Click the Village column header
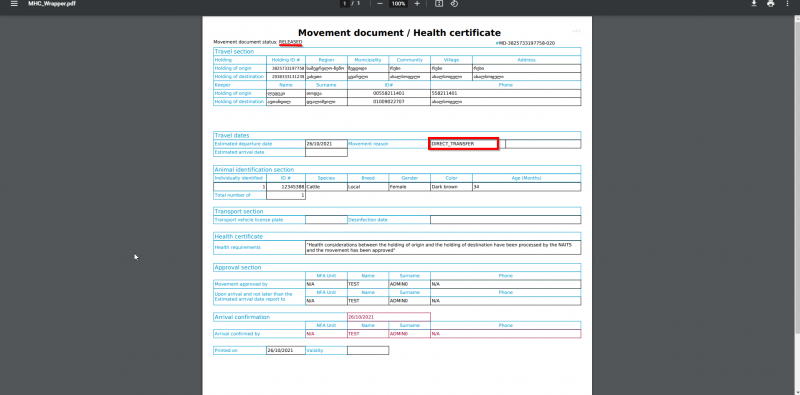 click(451, 60)
